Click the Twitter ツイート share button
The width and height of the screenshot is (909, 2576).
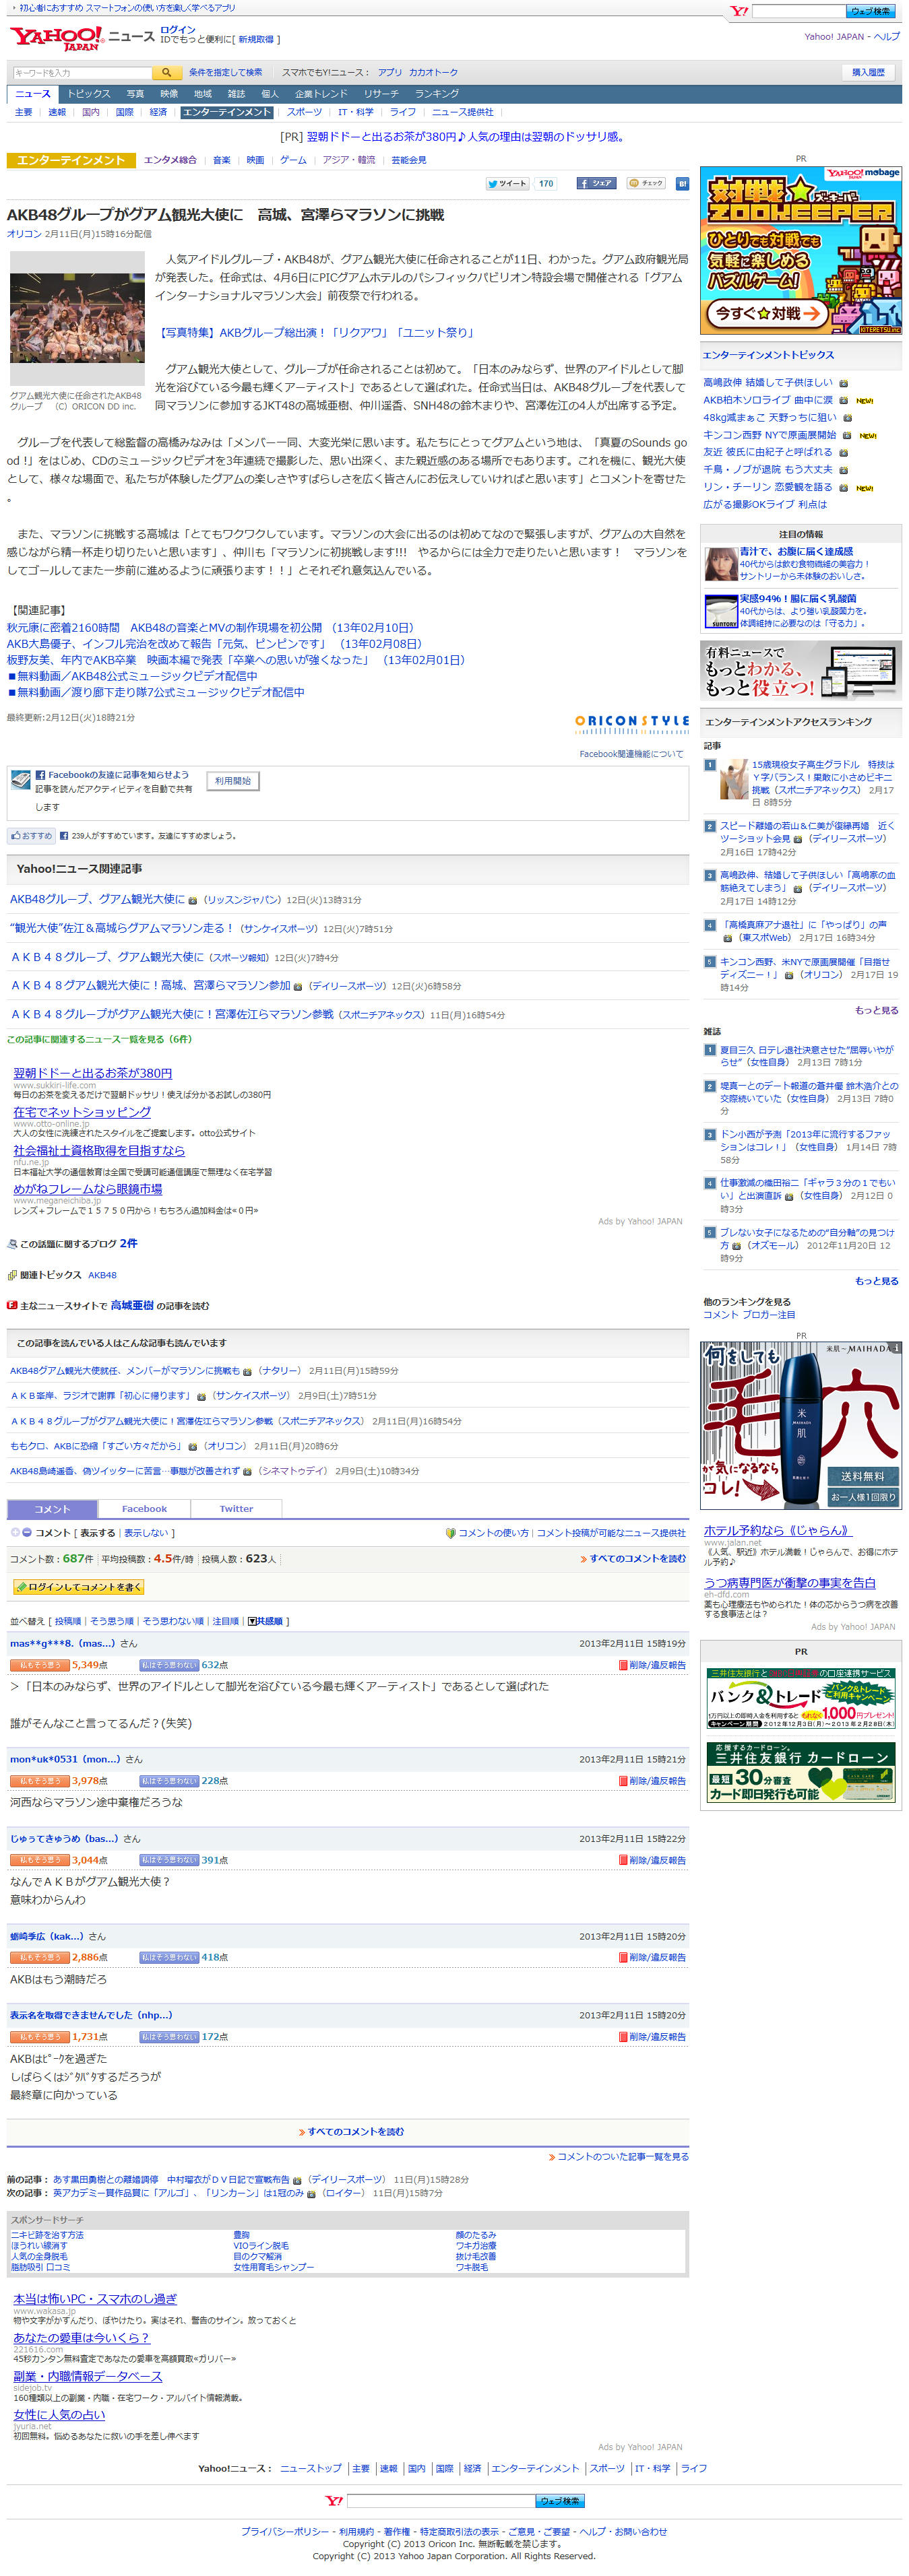pyautogui.click(x=507, y=183)
